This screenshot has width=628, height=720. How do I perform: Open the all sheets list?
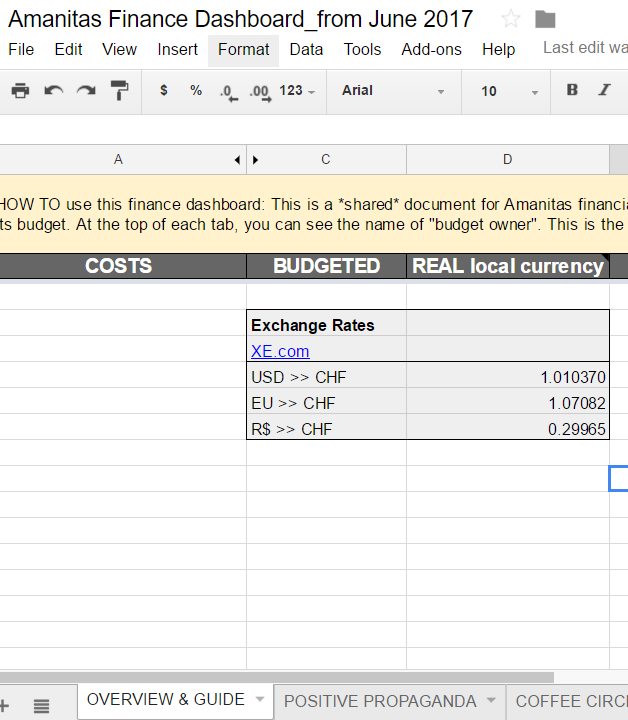click(41, 706)
